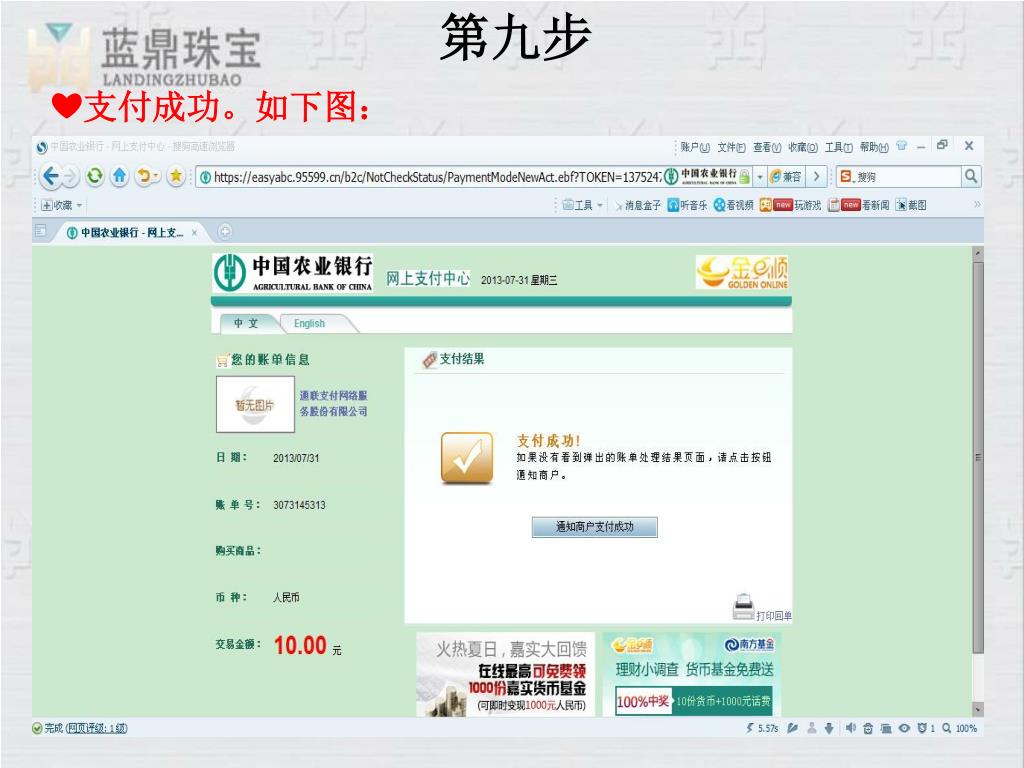Select the 中文 language tab
The width and height of the screenshot is (1024, 768).
[246, 323]
